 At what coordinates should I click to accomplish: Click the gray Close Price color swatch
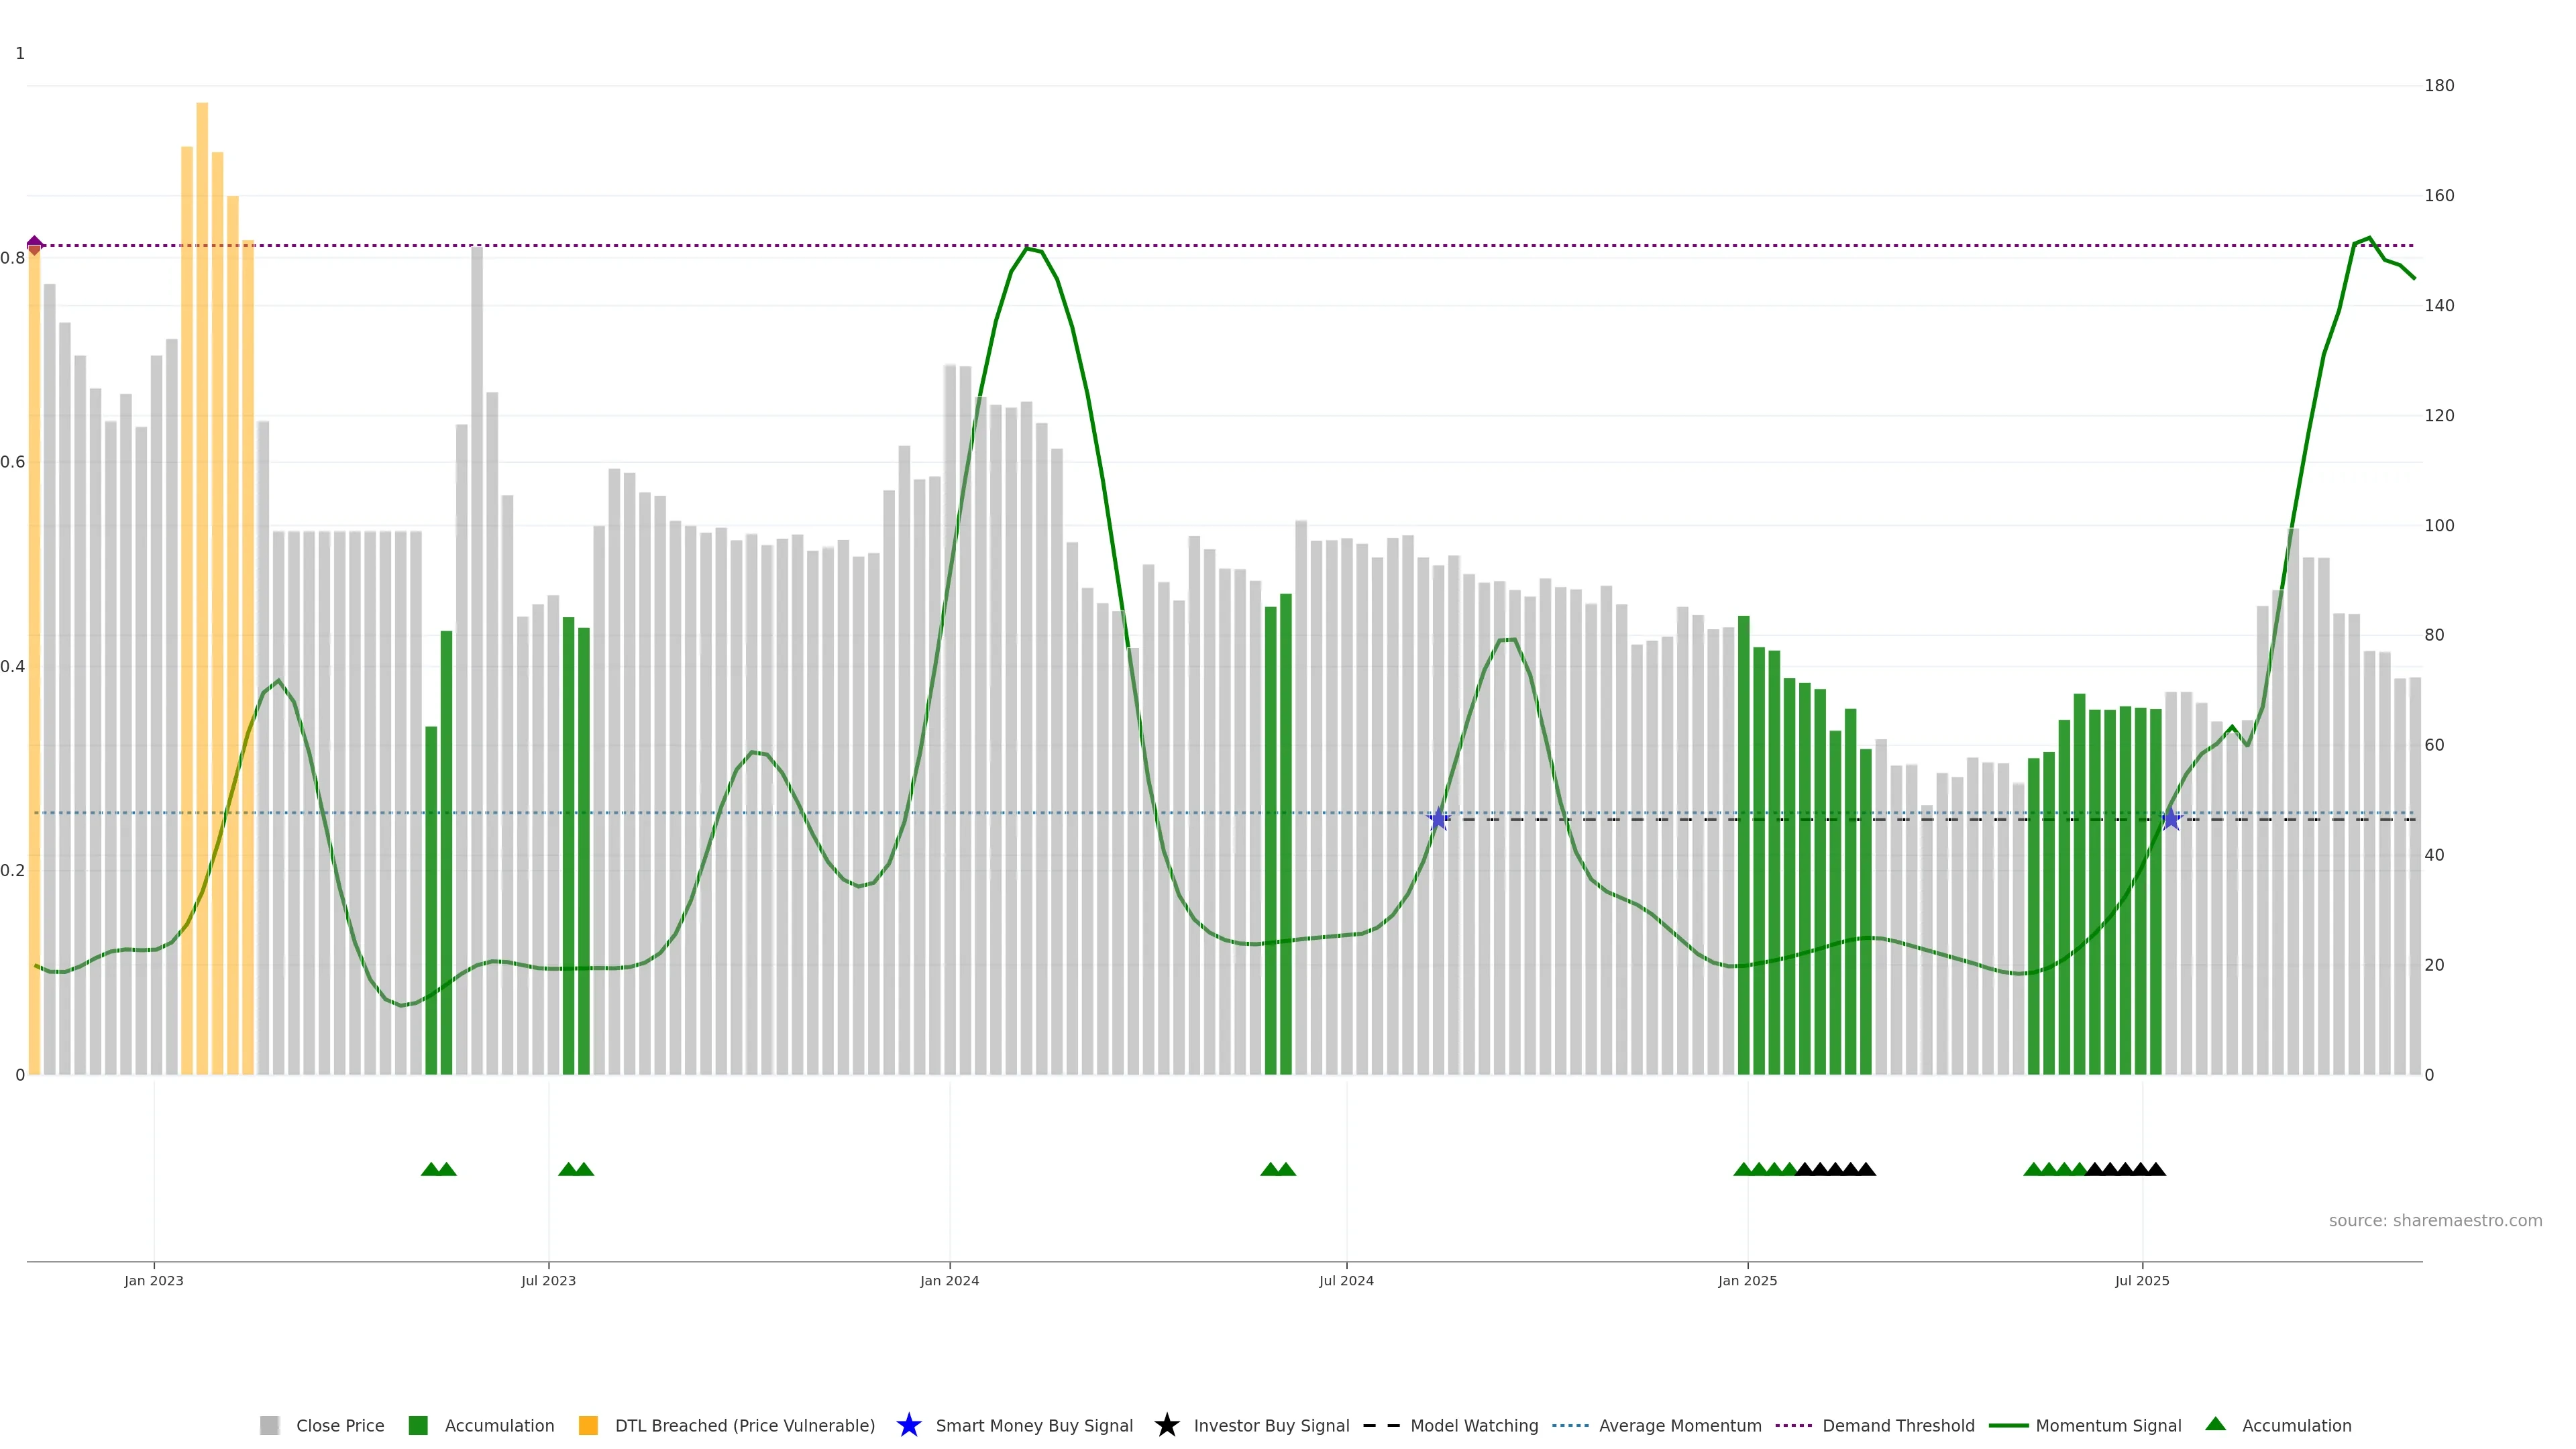[269, 1426]
